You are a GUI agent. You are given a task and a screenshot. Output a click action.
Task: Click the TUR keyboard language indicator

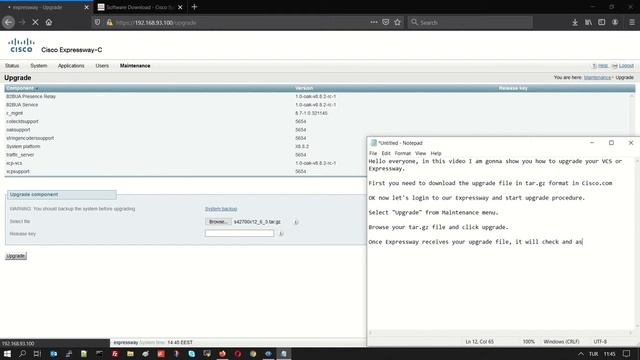click(593, 354)
